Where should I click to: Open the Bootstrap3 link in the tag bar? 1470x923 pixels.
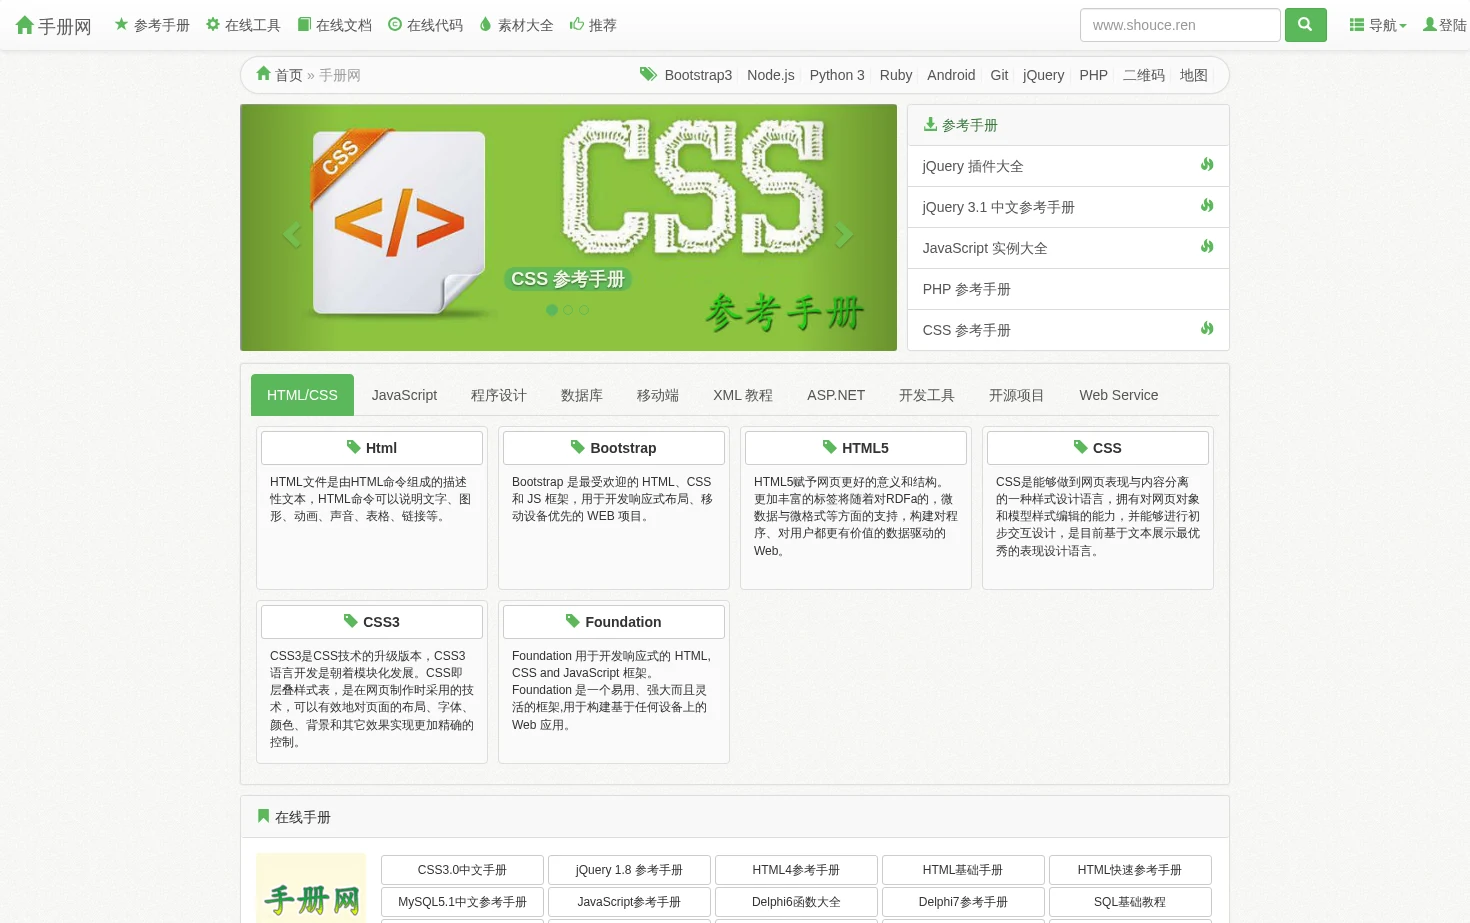click(x=698, y=75)
